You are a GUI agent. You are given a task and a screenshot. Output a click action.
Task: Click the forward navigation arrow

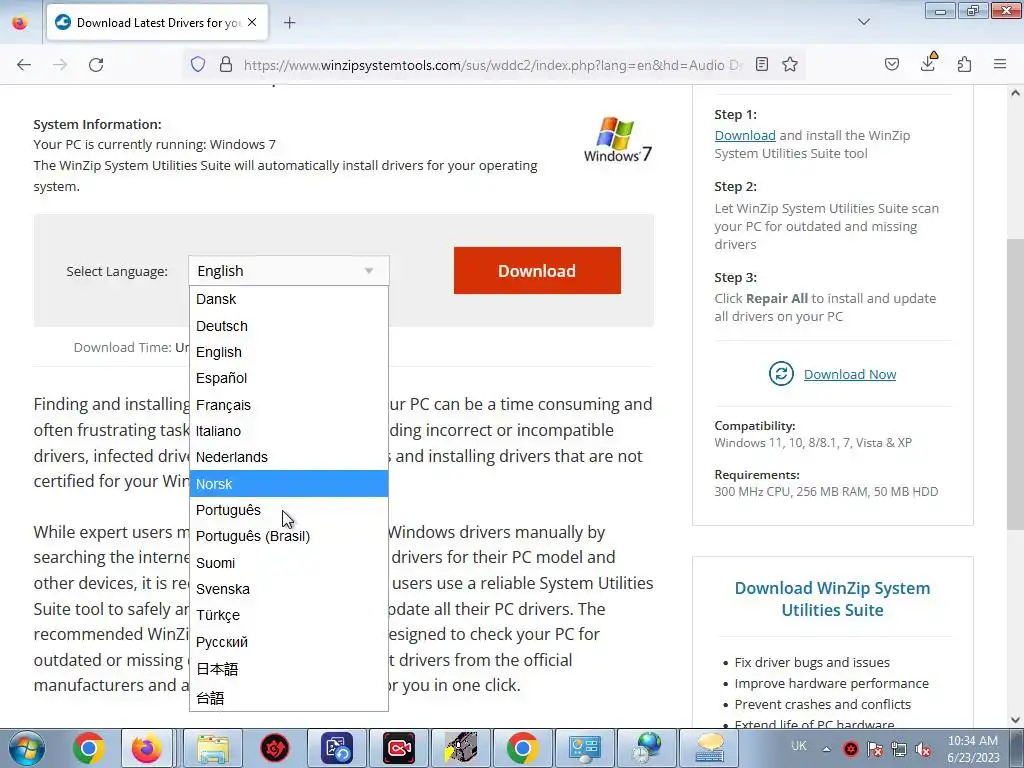(x=60, y=65)
